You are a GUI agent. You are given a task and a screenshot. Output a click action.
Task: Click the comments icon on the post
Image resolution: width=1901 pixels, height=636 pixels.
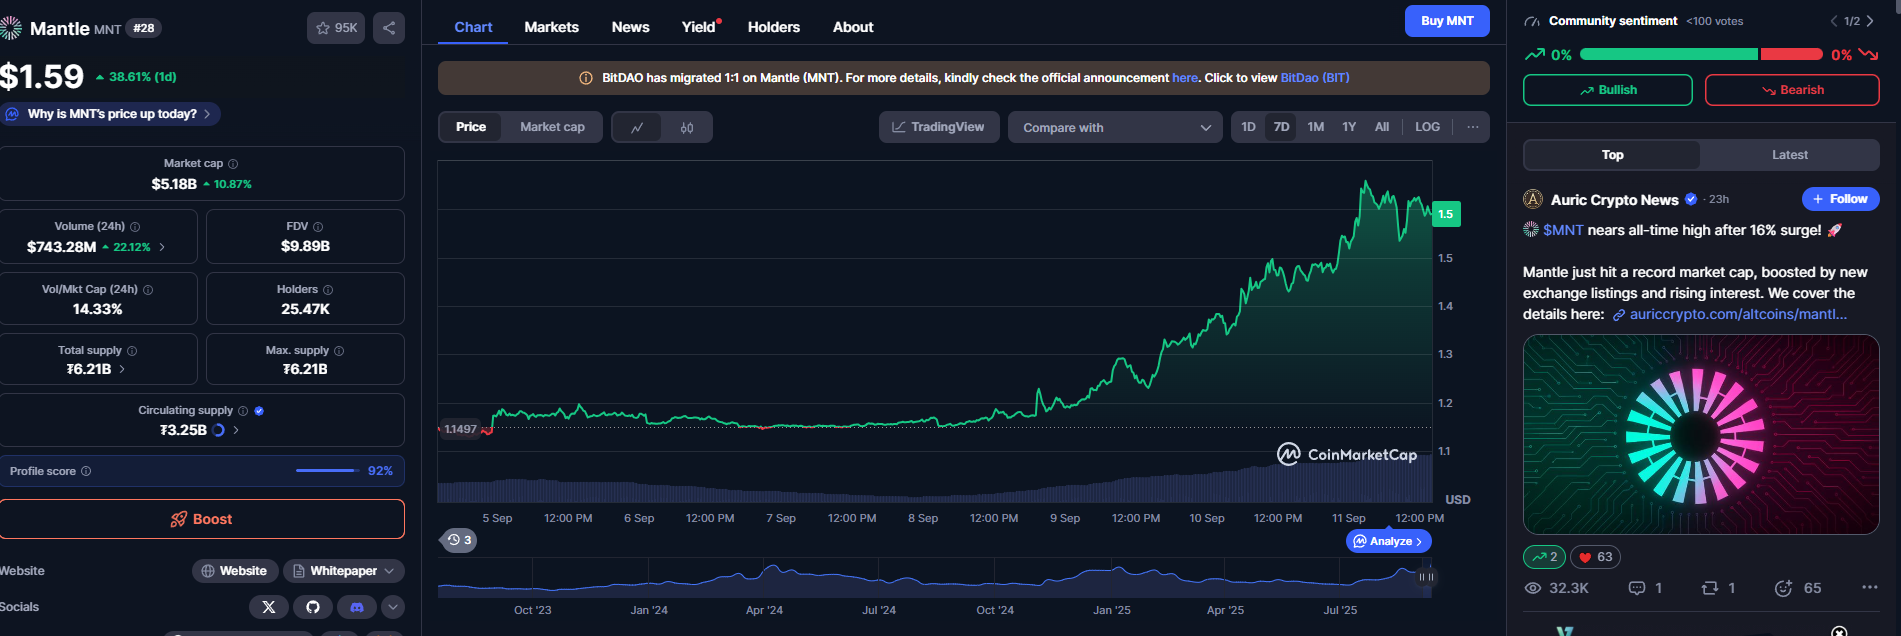[x=1637, y=588]
